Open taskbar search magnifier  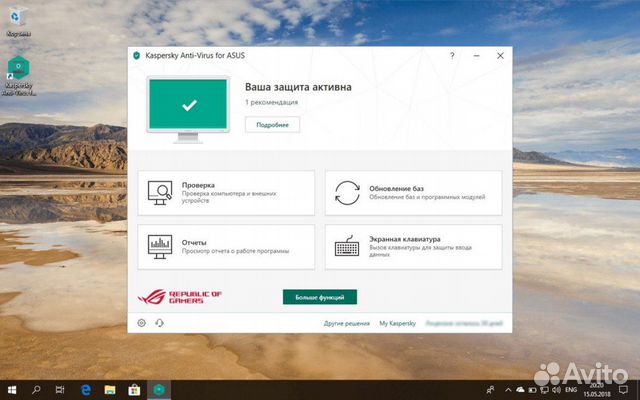[x=36, y=390]
